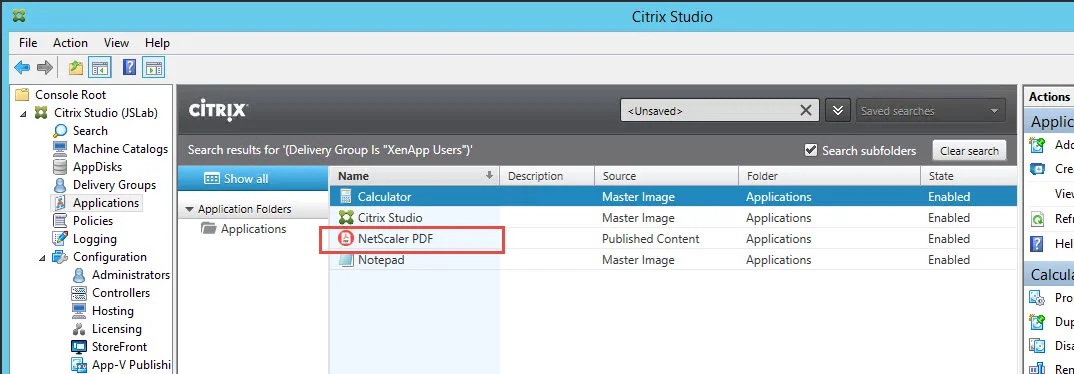Click the Clear search button
1074x374 pixels.
pyautogui.click(x=969, y=151)
